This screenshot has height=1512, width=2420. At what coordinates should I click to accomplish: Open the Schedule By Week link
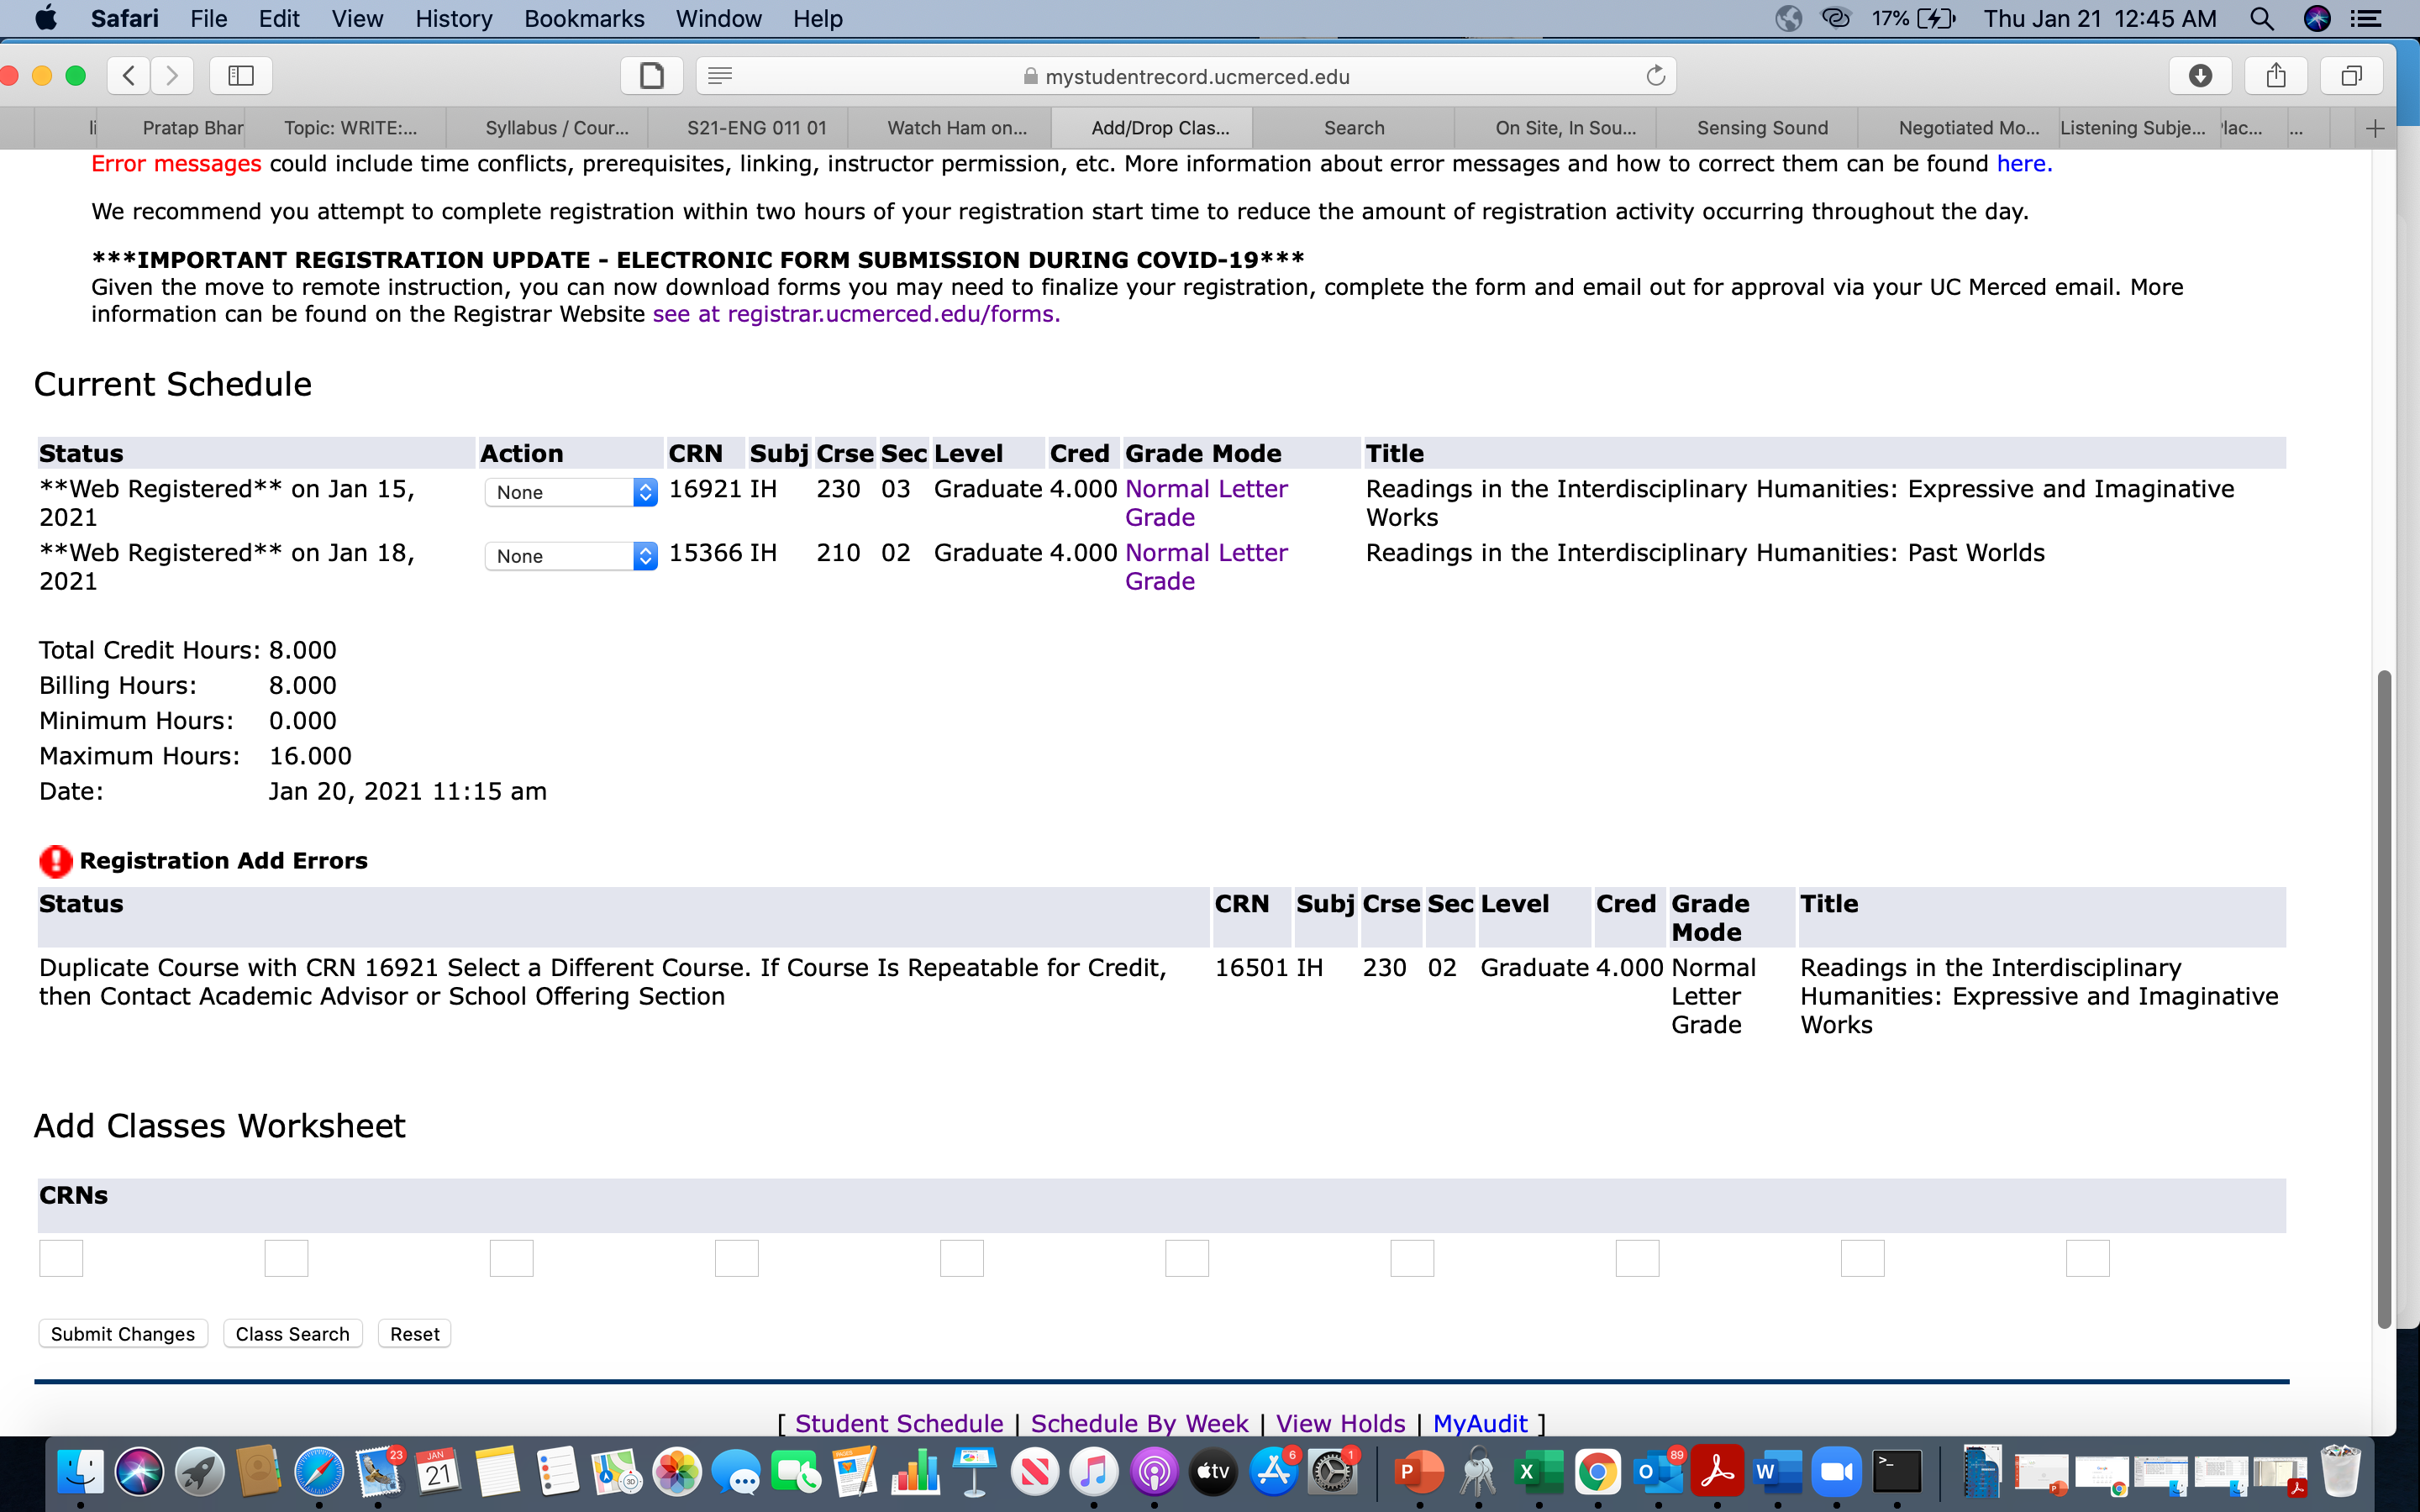click(1139, 1422)
